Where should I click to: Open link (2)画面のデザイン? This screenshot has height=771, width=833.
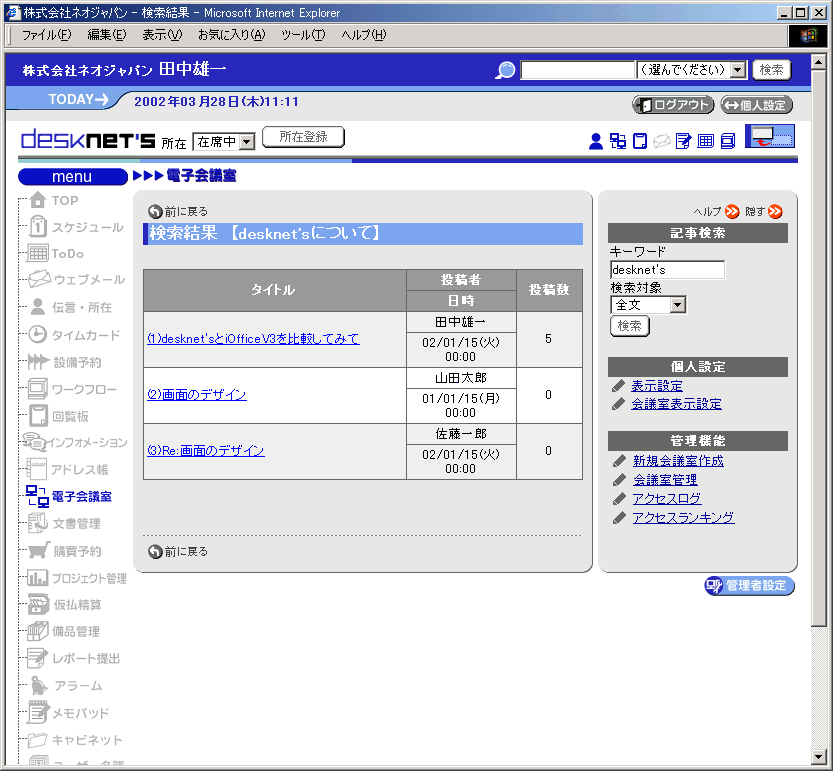pyautogui.click(x=197, y=394)
